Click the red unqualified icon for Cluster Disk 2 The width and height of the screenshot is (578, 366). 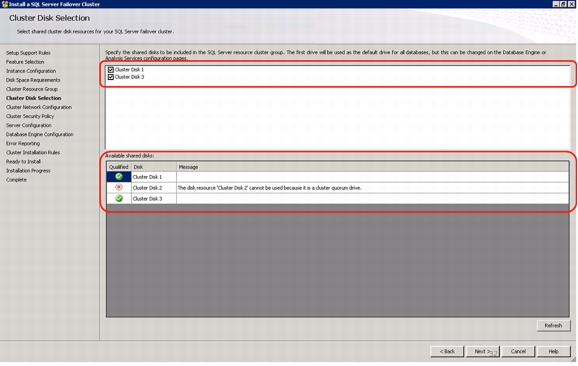tap(119, 187)
